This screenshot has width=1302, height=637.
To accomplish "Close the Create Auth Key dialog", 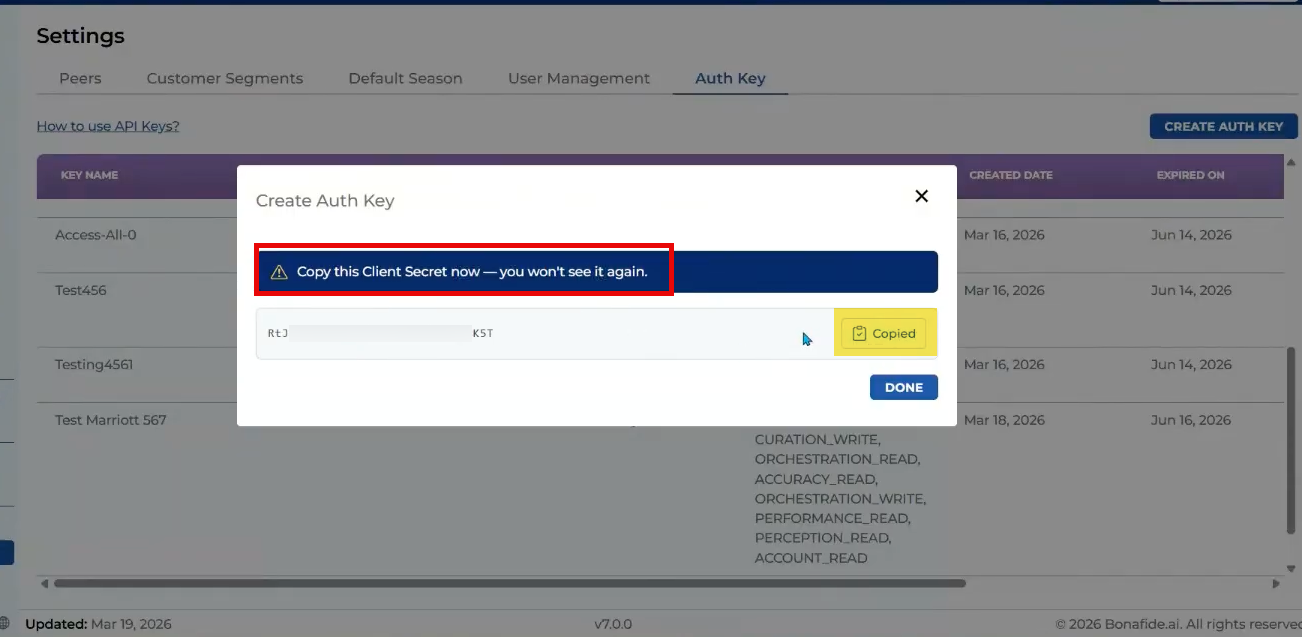I will tap(921, 196).
